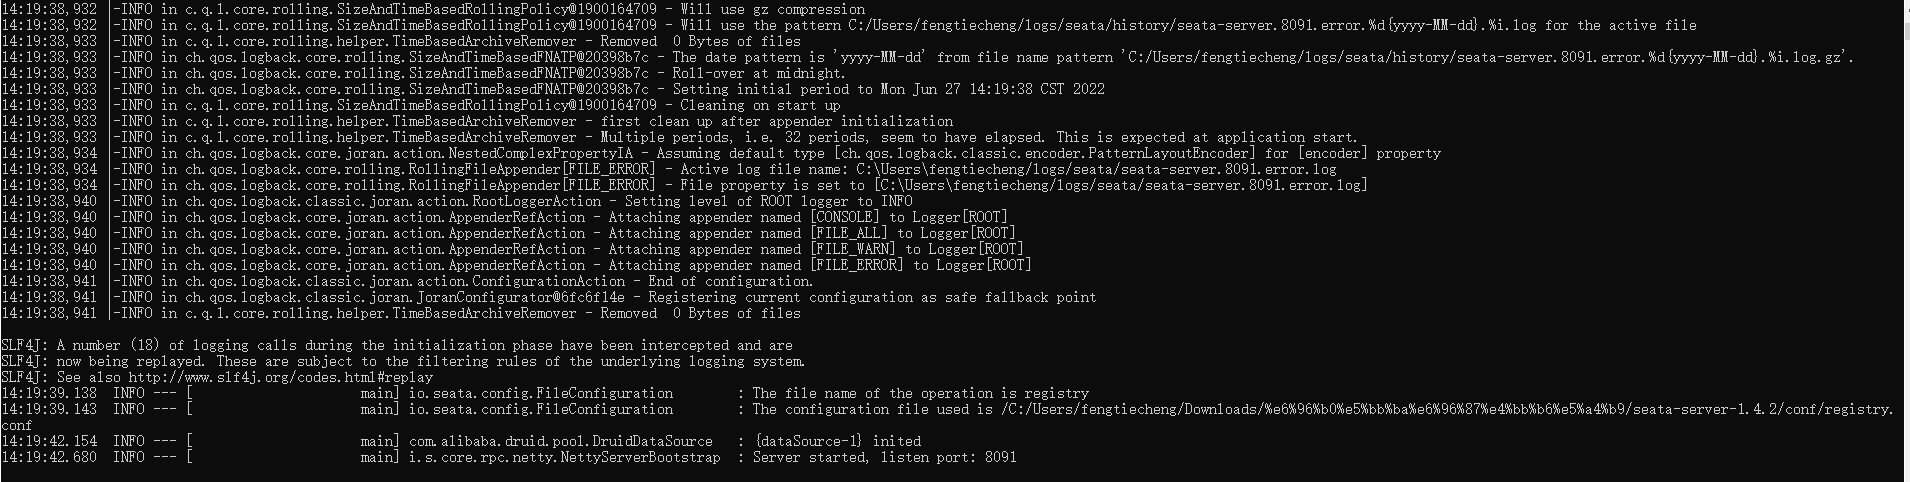The width and height of the screenshot is (1910, 482).
Task: Click 'The file name of the operation is registry'
Action: [921, 393]
